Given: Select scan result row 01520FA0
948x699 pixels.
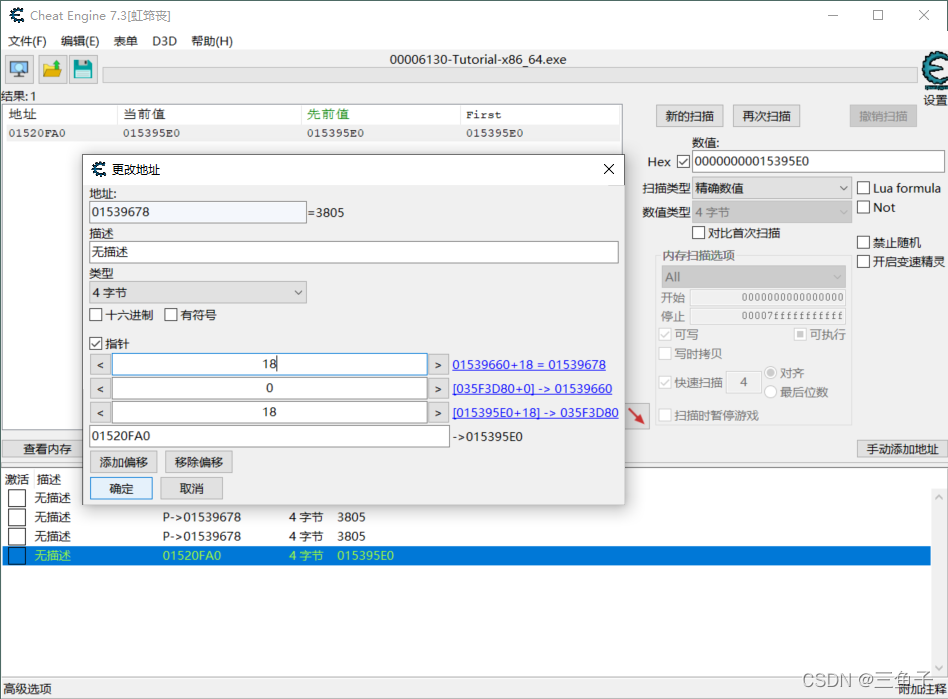Looking at the screenshot, I should (x=312, y=133).
